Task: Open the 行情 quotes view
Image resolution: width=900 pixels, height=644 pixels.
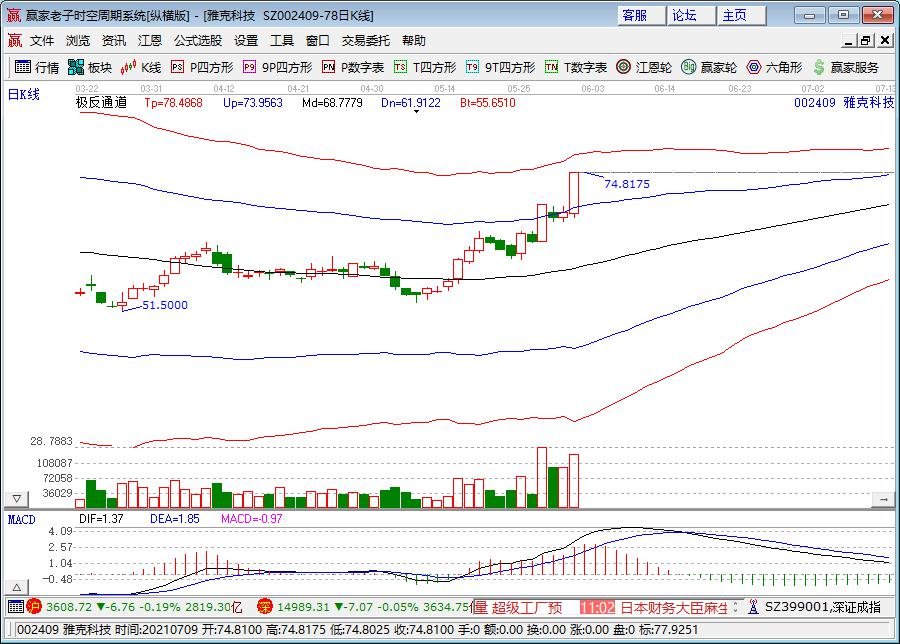Action: [37, 67]
